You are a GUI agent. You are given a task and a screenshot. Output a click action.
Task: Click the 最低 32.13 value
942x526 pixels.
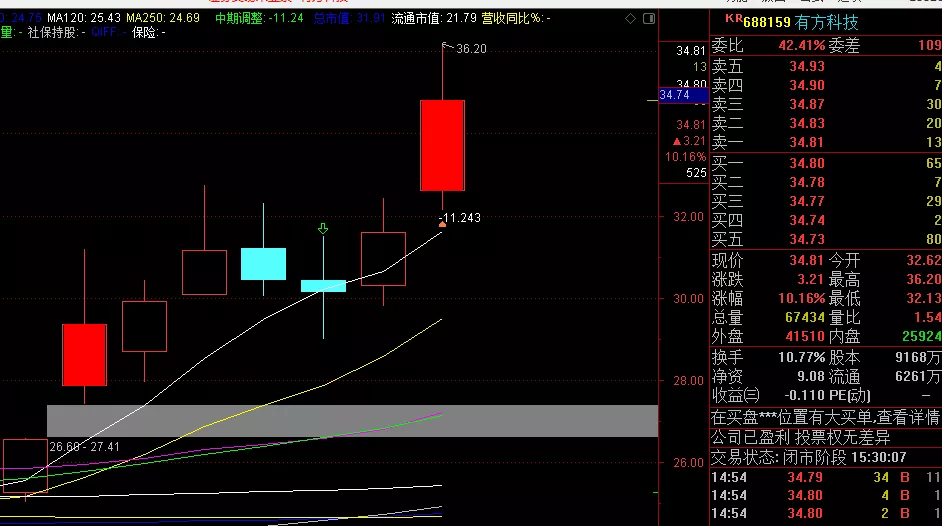coord(923,299)
